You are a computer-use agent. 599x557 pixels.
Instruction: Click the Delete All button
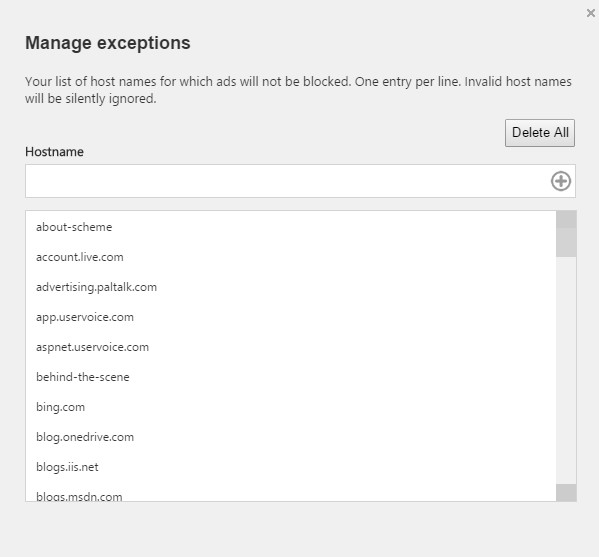[540, 133]
